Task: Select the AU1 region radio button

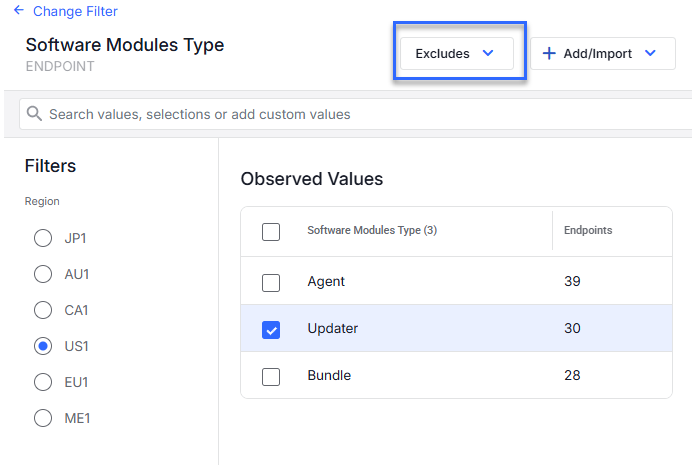Action: (43, 274)
